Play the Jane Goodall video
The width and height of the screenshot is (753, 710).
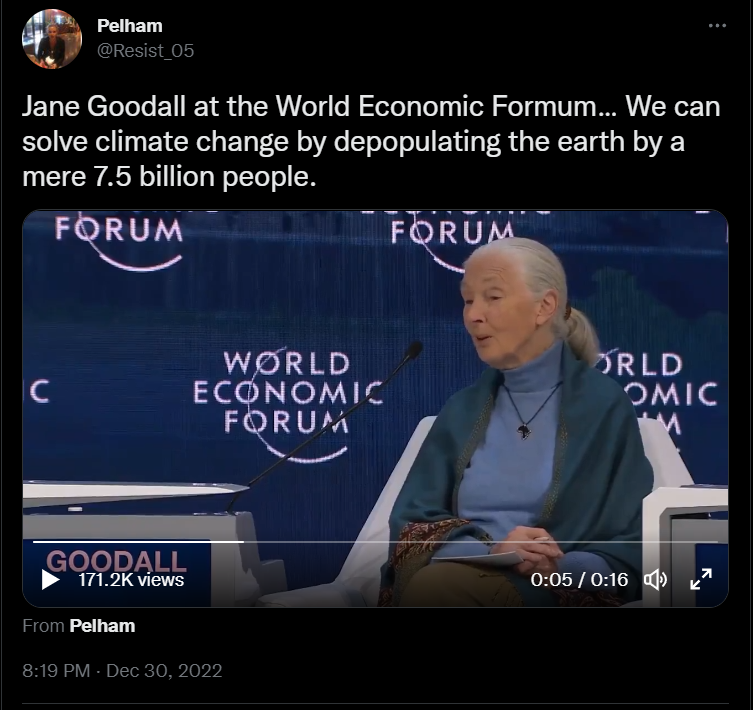pos(51,579)
